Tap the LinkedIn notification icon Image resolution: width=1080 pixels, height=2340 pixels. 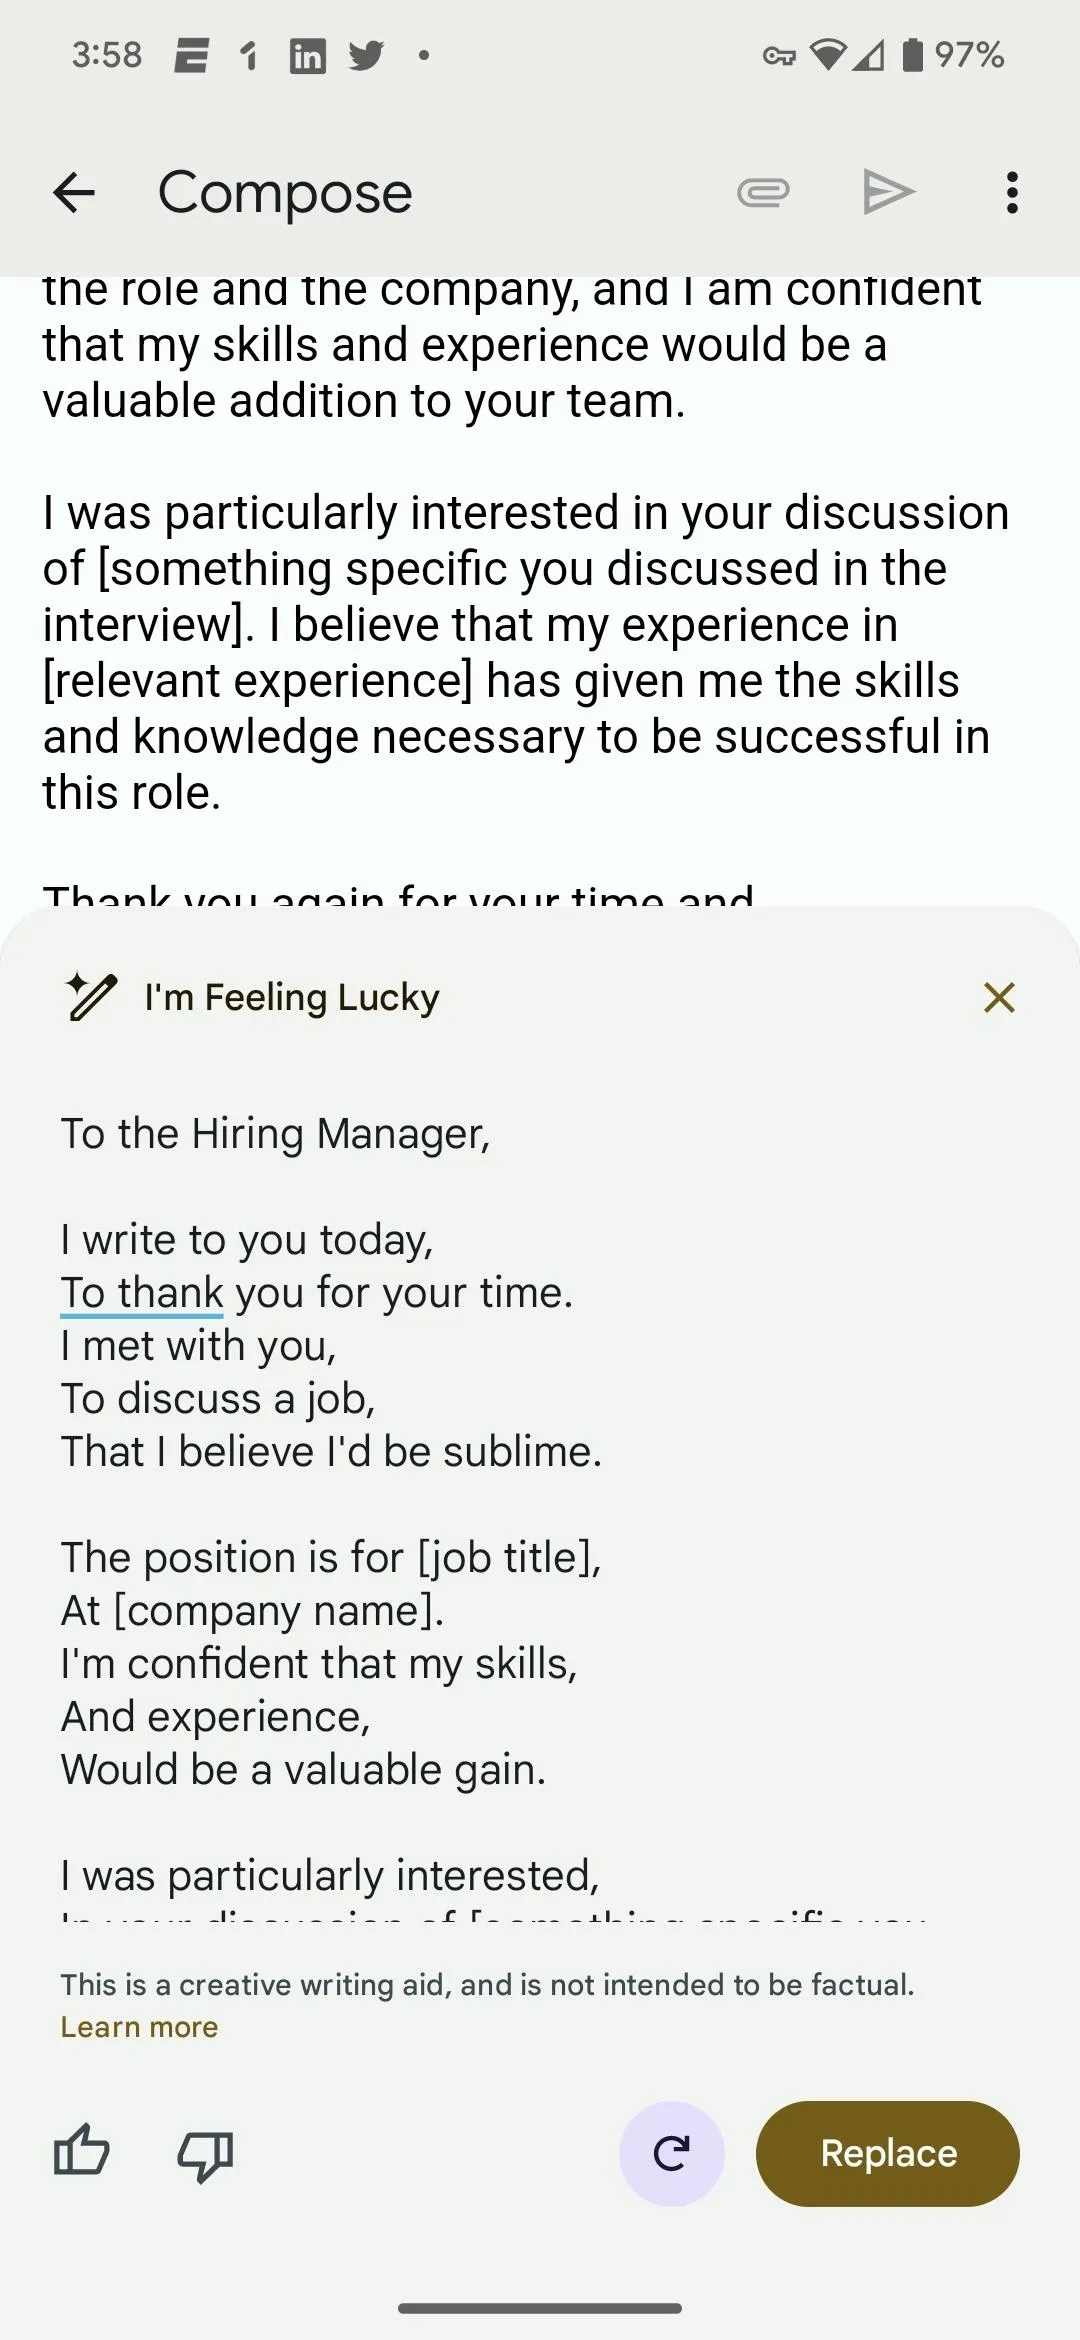307,55
